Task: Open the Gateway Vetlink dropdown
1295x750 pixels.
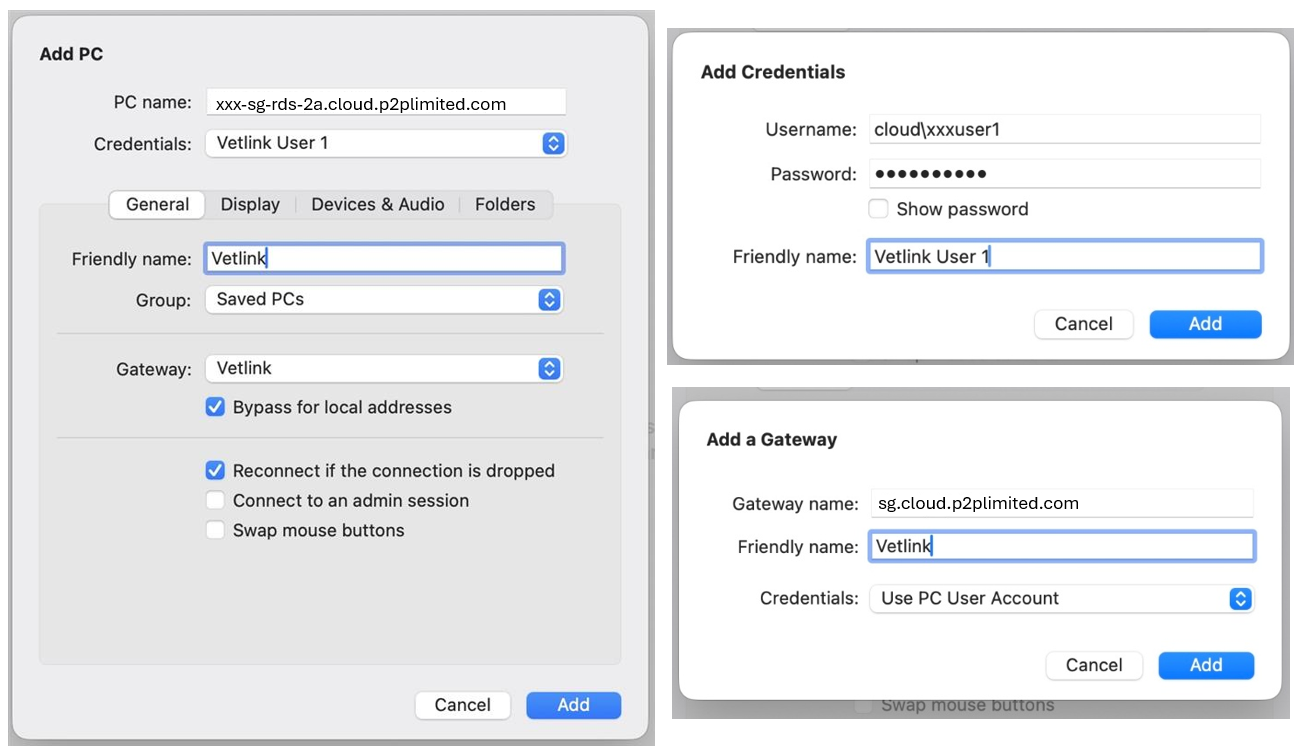Action: click(384, 369)
